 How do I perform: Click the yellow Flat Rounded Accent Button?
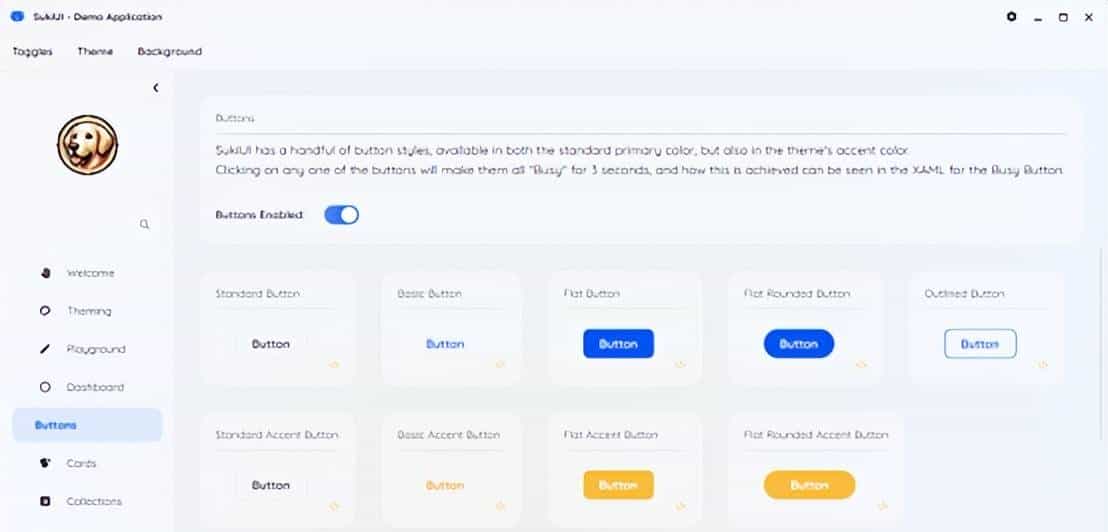pyautogui.click(x=809, y=485)
